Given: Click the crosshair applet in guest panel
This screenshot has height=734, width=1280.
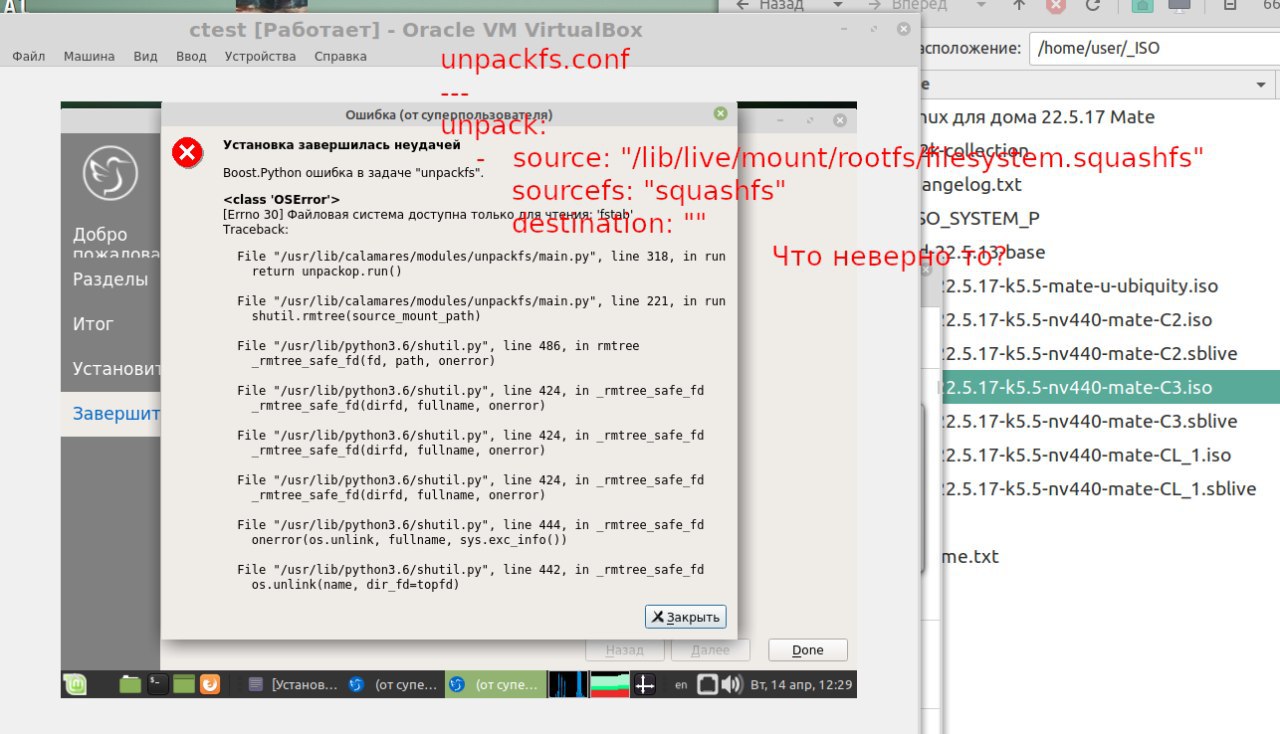Looking at the screenshot, I should [645, 685].
